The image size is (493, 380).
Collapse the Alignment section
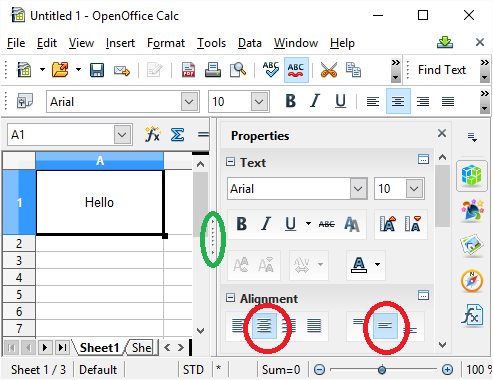pyautogui.click(x=230, y=298)
